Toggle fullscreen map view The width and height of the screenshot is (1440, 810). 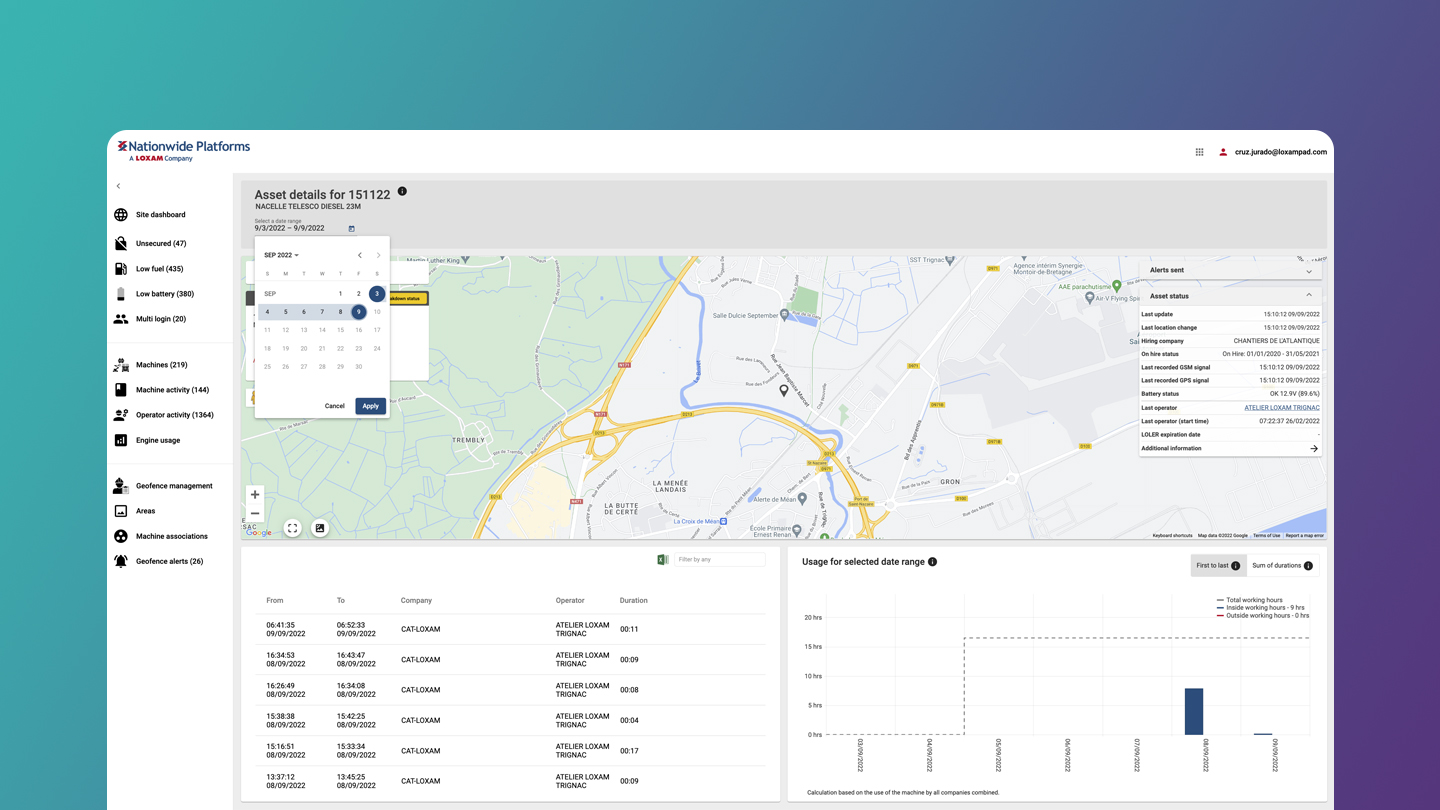click(292, 528)
